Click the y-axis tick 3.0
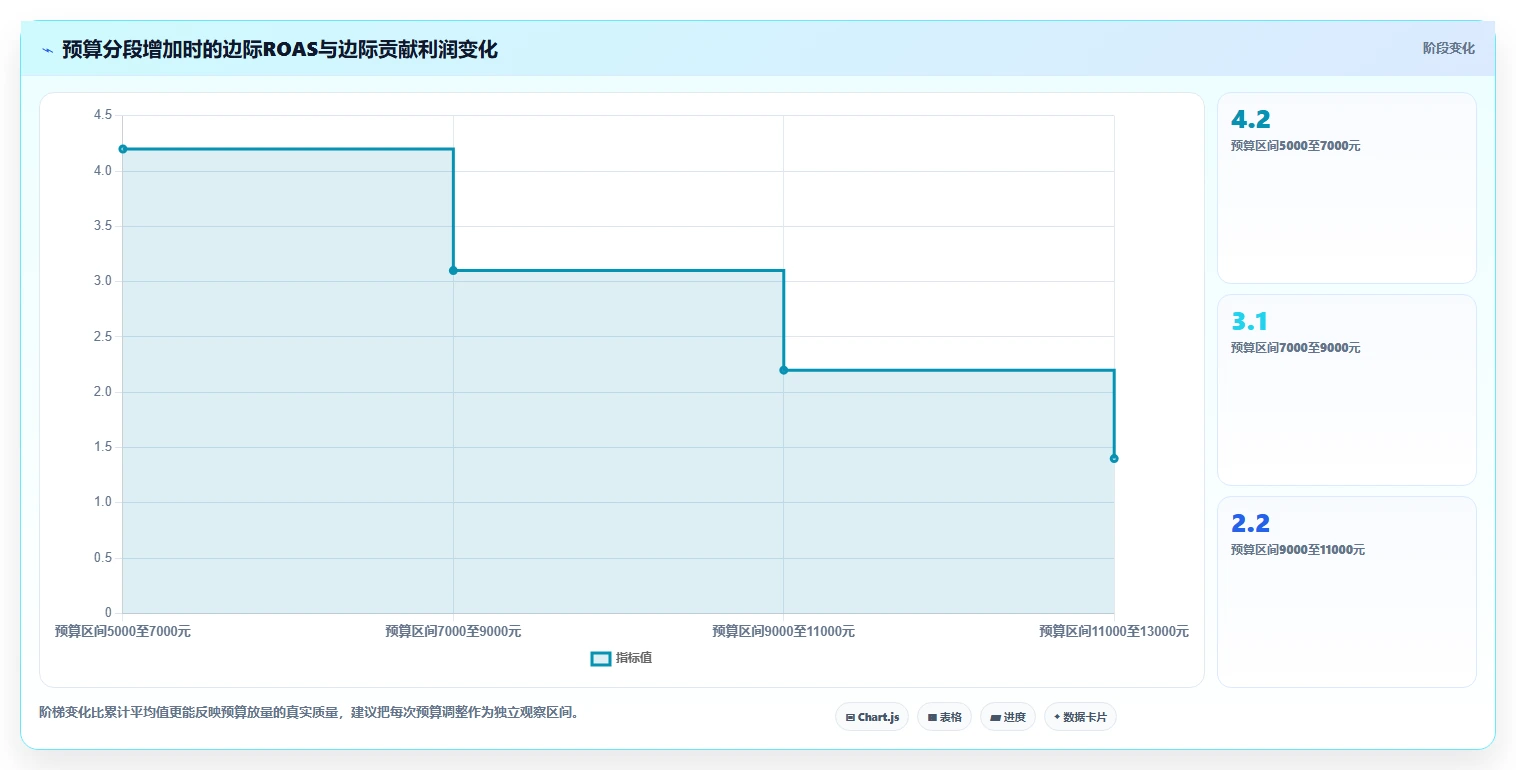The image size is (1516, 770). (x=103, y=281)
